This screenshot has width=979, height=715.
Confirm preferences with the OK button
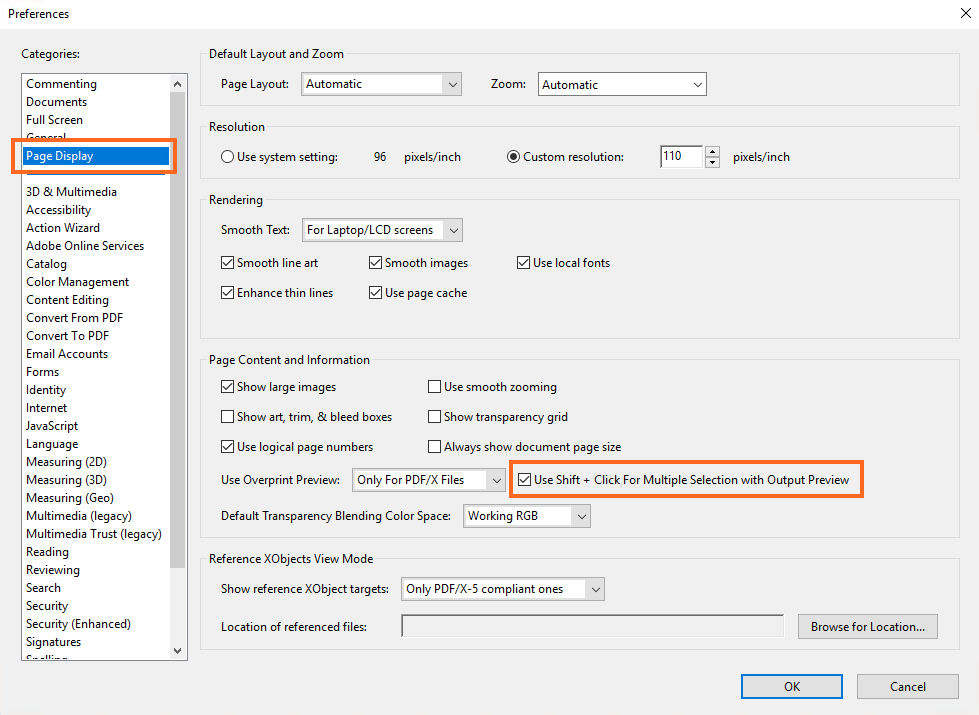(x=791, y=686)
